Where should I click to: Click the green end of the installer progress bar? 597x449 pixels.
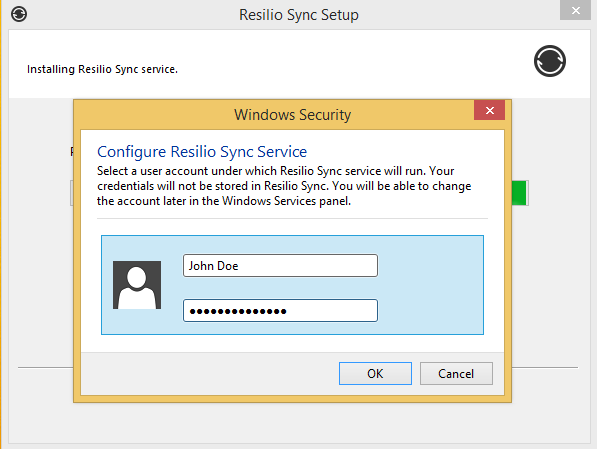tap(519, 193)
